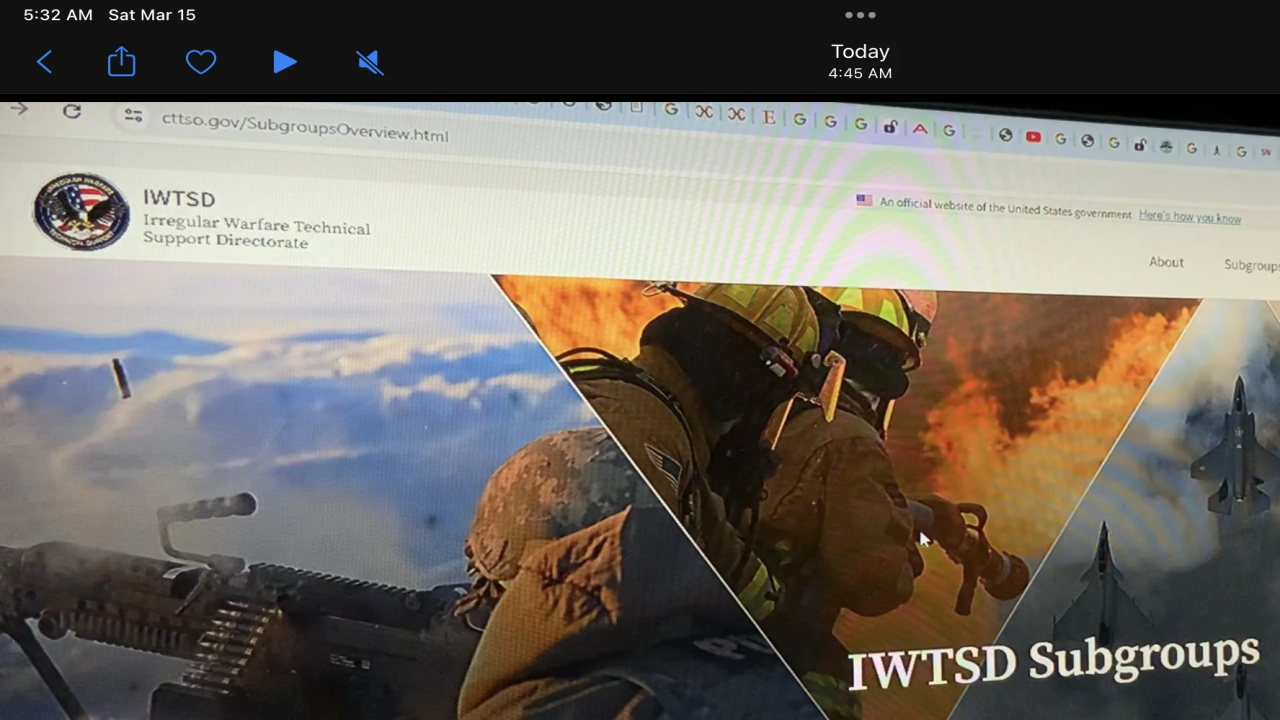Unmute using the crossed speaker icon
Image resolution: width=1280 pixels, height=720 pixels.
point(369,63)
